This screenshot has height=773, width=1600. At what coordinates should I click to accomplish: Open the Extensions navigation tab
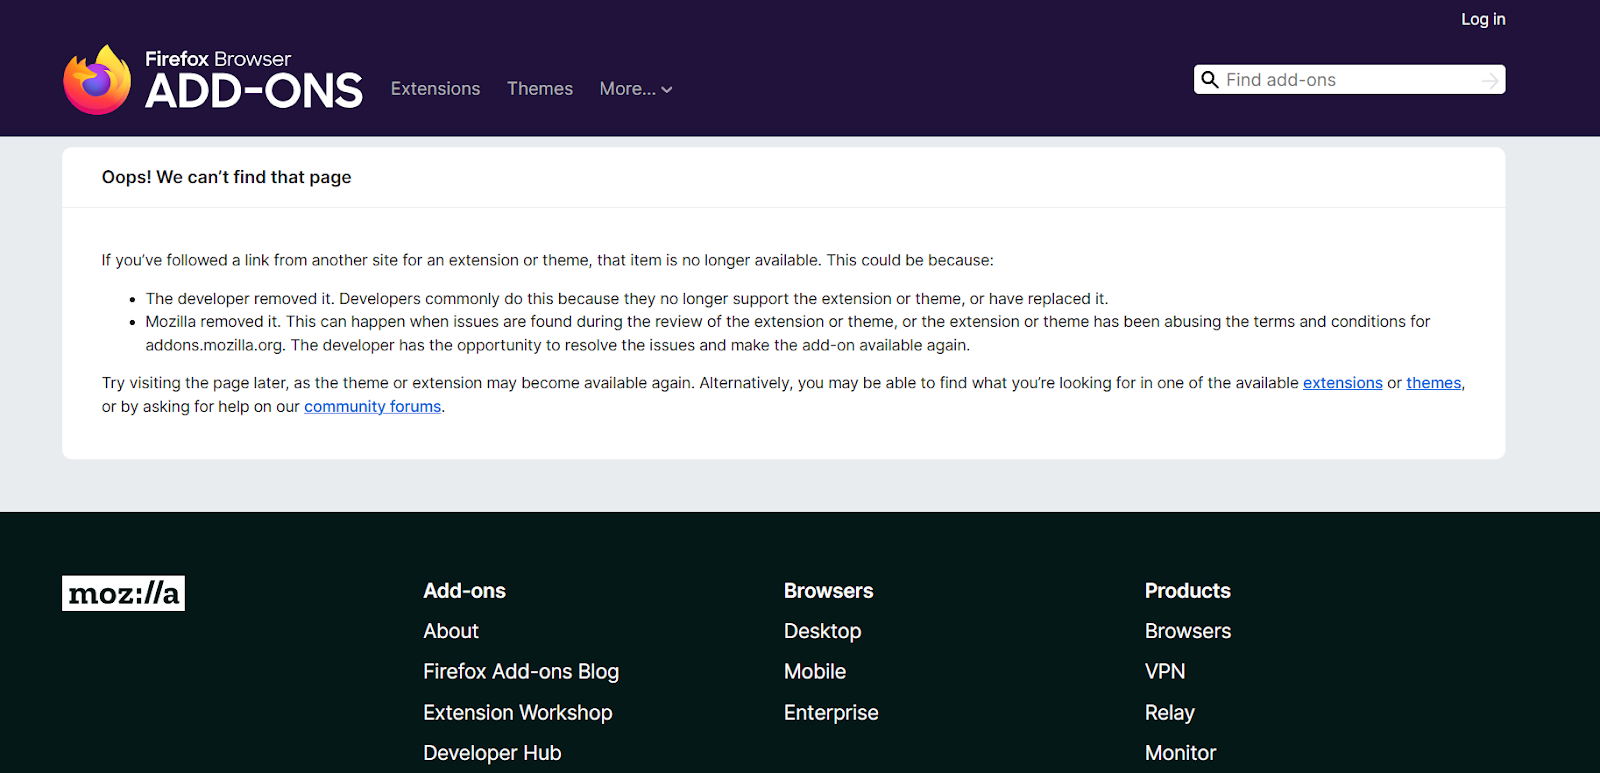435,89
